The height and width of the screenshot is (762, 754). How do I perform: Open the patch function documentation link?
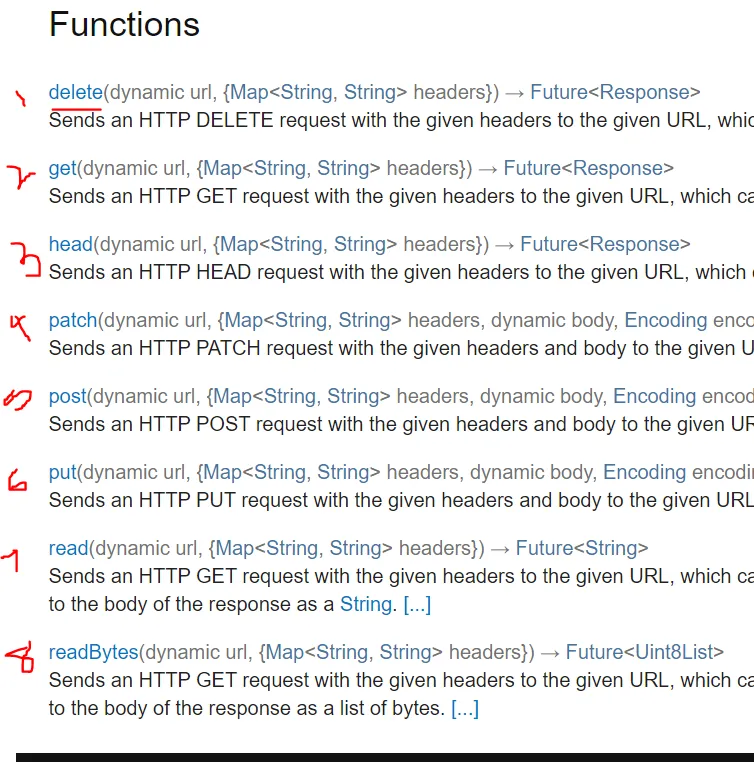tap(73, 321)
